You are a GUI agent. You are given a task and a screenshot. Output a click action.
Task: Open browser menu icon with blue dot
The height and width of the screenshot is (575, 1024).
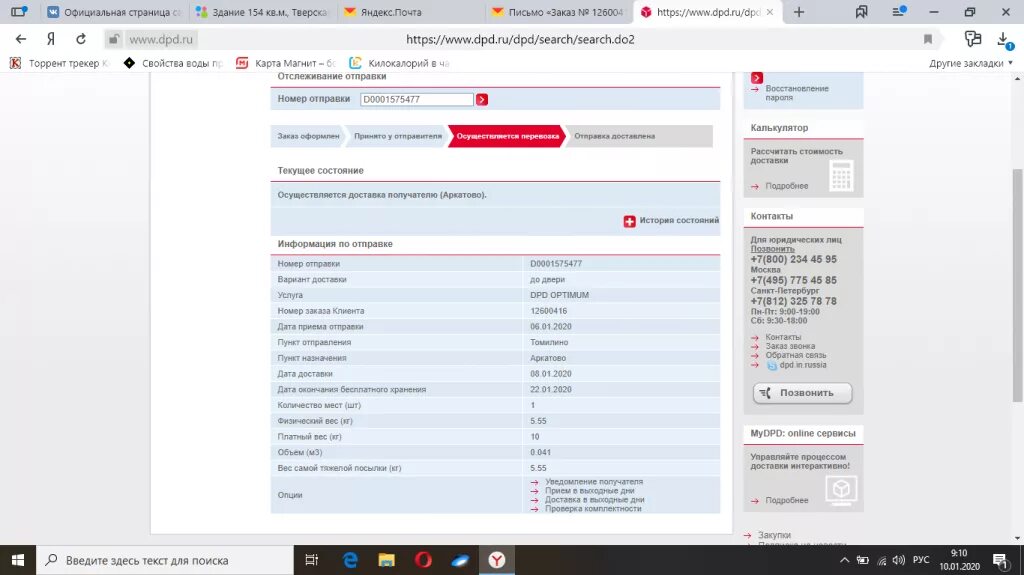899,12
